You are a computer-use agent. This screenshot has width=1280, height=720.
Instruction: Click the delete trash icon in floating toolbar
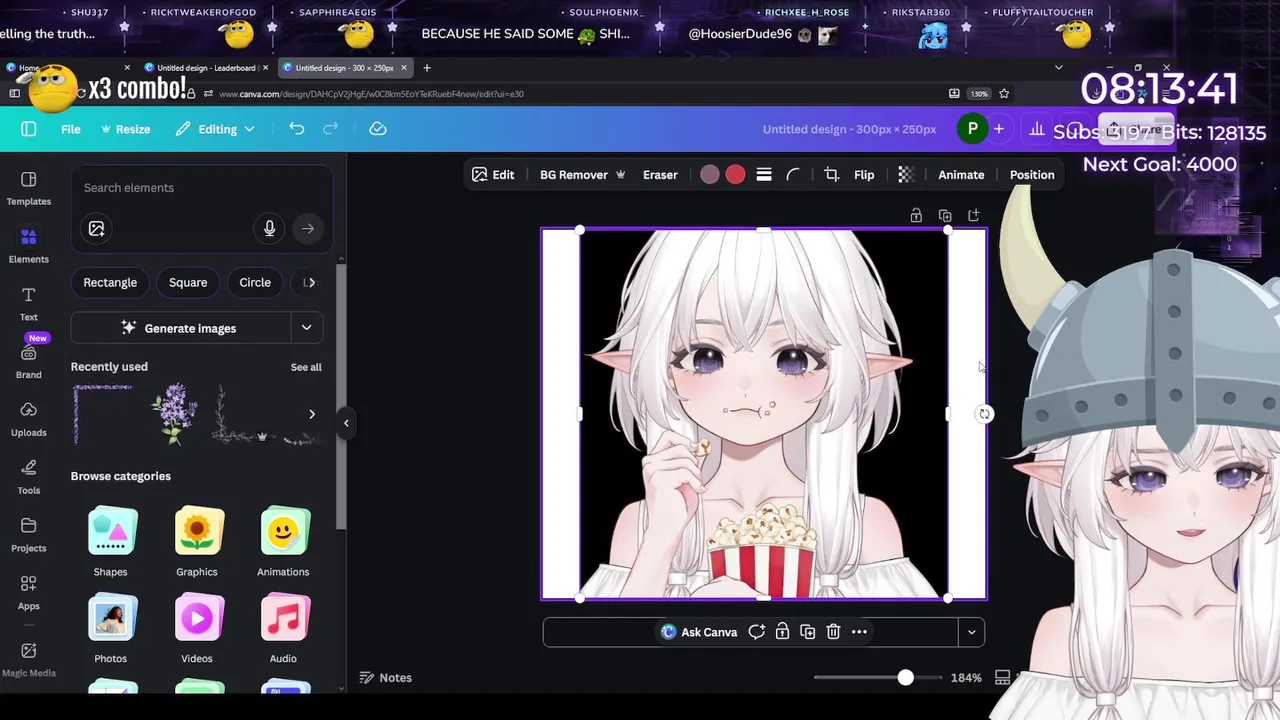pos(833,632)
